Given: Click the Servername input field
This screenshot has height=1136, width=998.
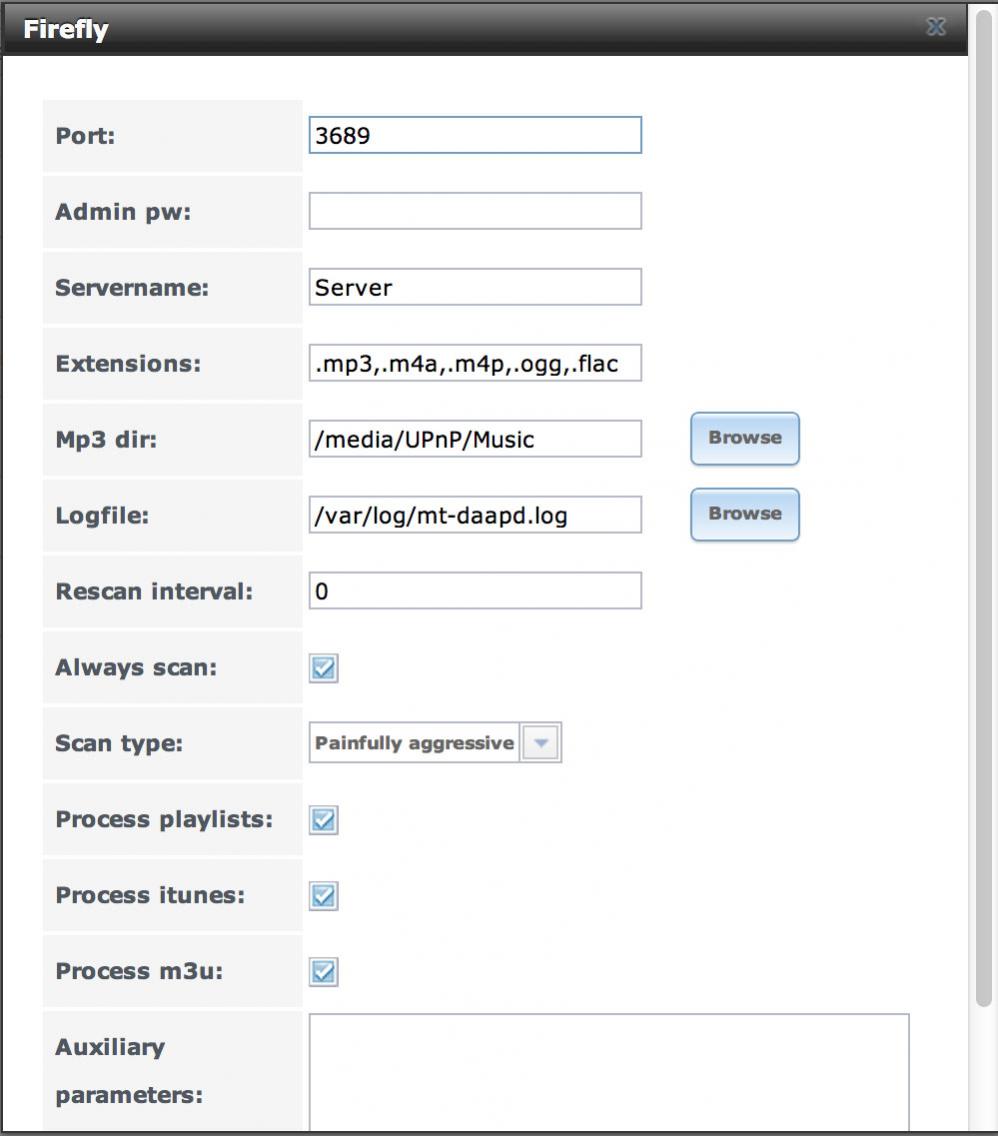Looking at the screenshot, I should point(475,287).
